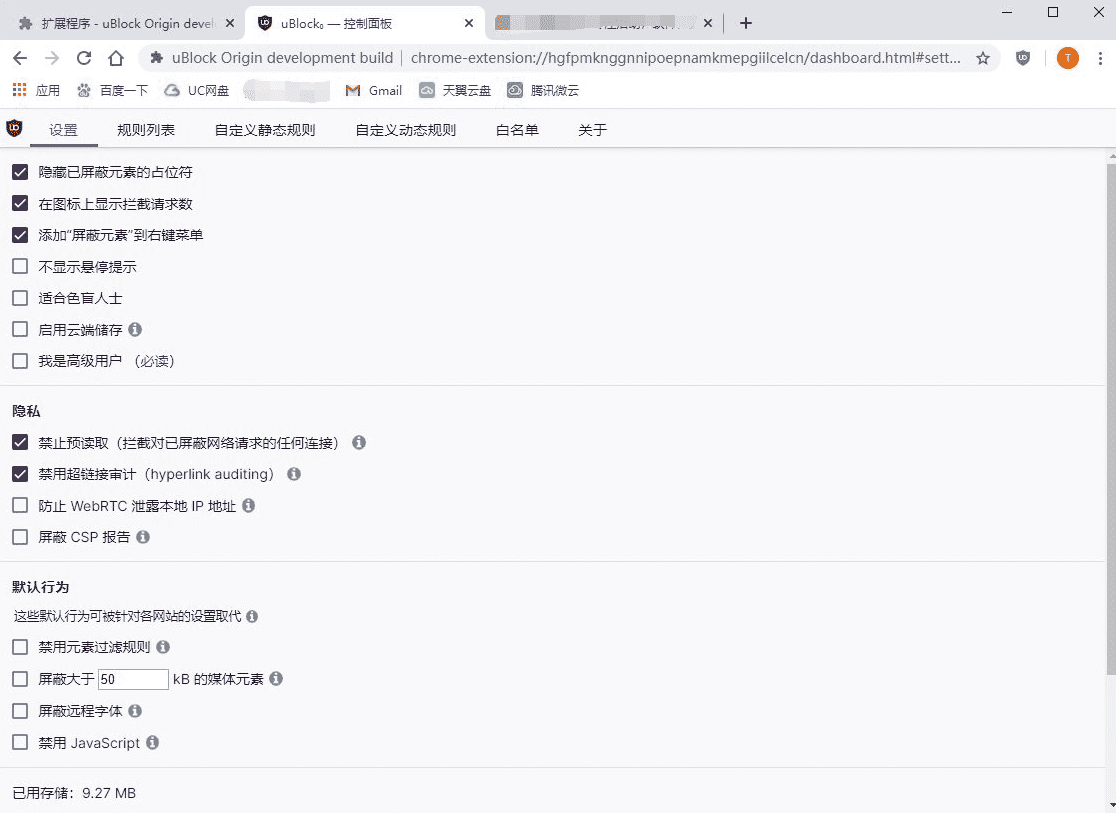Click info icon next to WebRTC option
Viewport: 1116px width, 813px height.
click(x=249, y=506)
